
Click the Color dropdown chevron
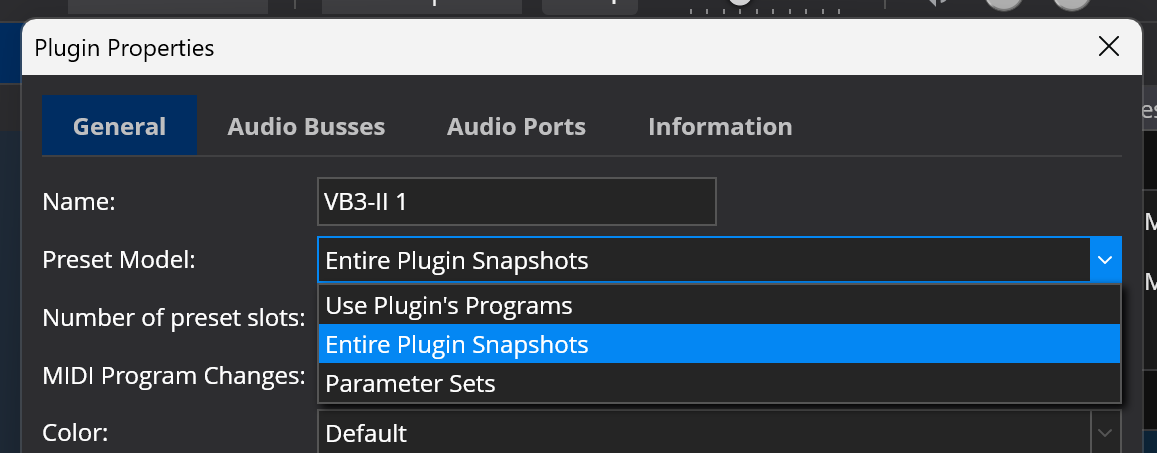1105,433
